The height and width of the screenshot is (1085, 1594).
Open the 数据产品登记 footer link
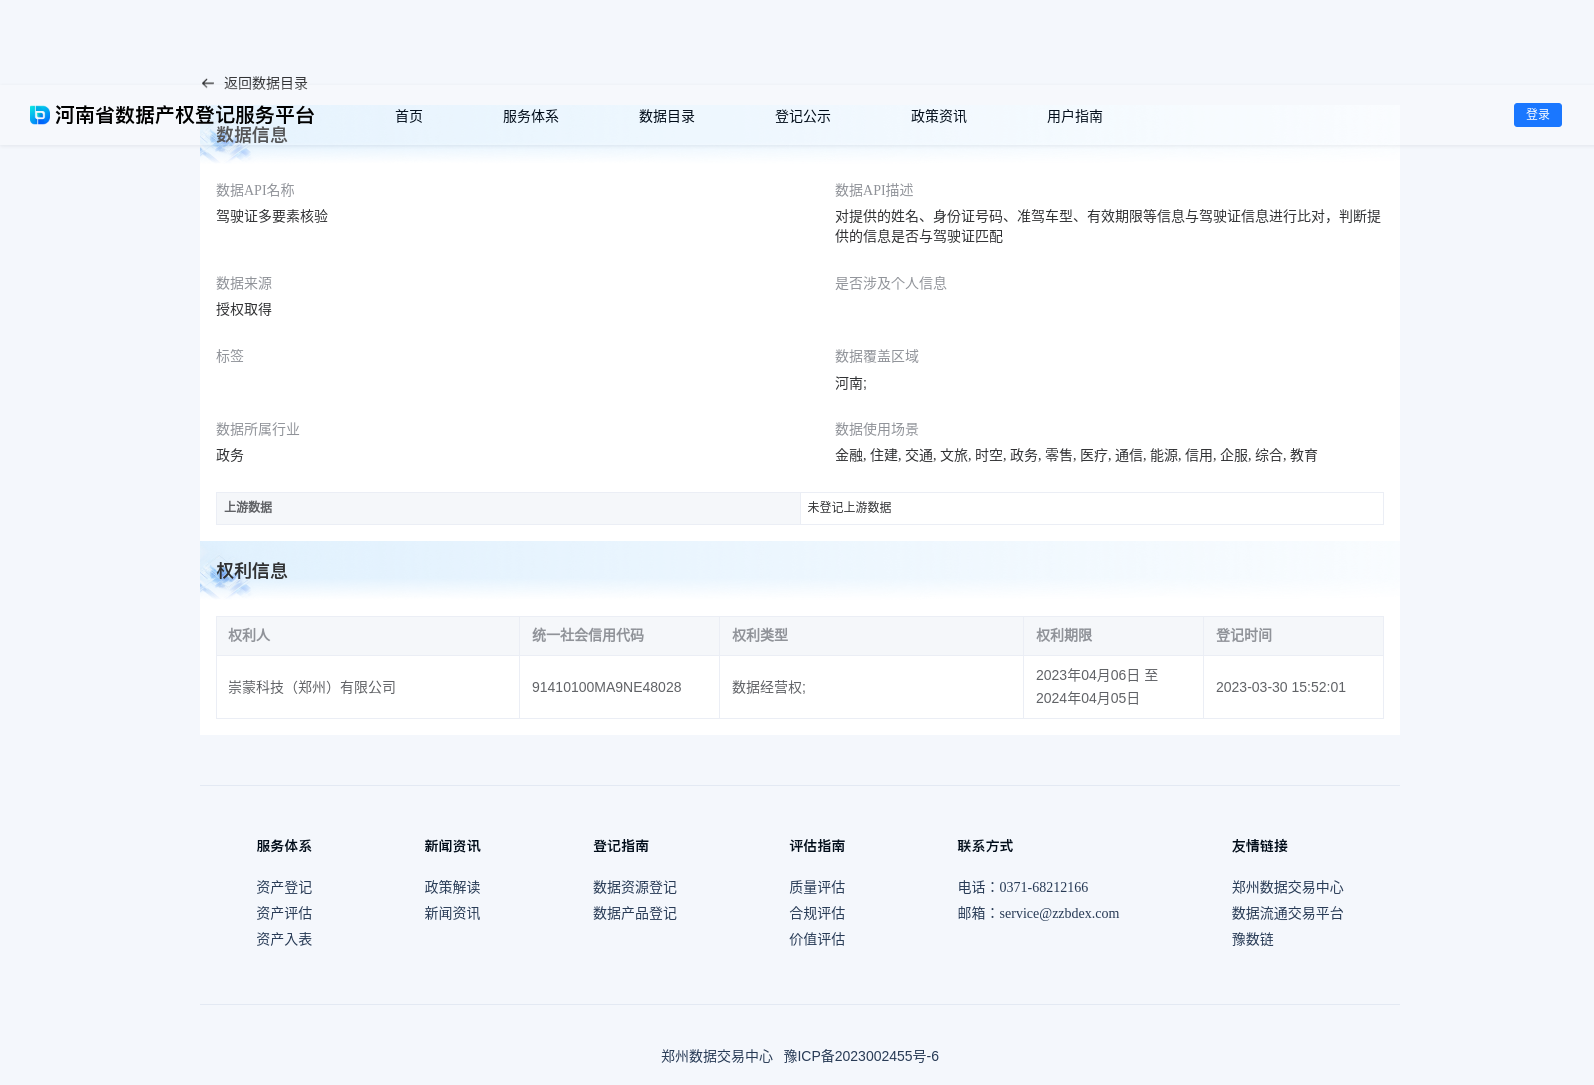tap(635, 913)
